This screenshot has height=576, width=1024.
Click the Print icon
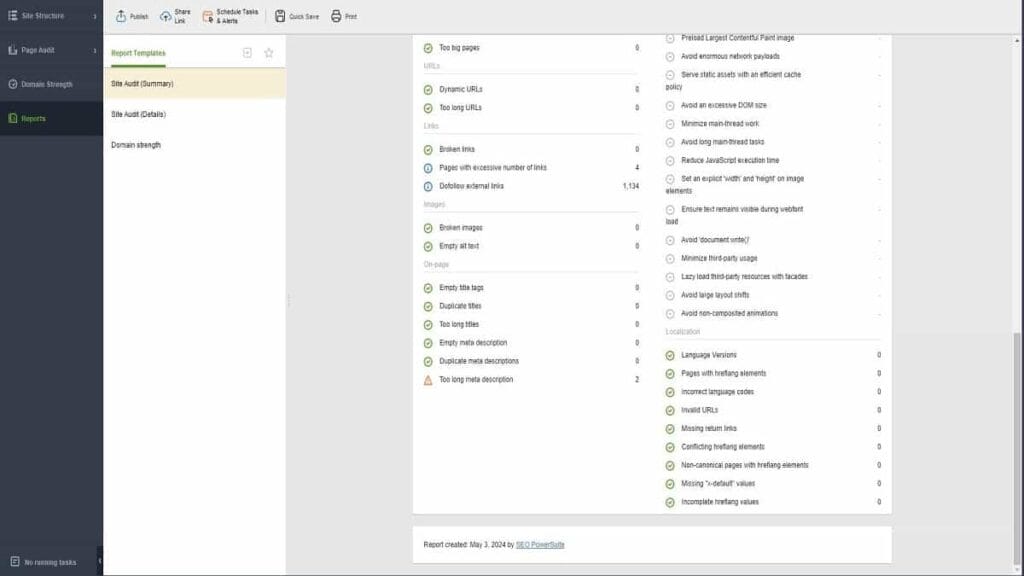coord(336,16)
